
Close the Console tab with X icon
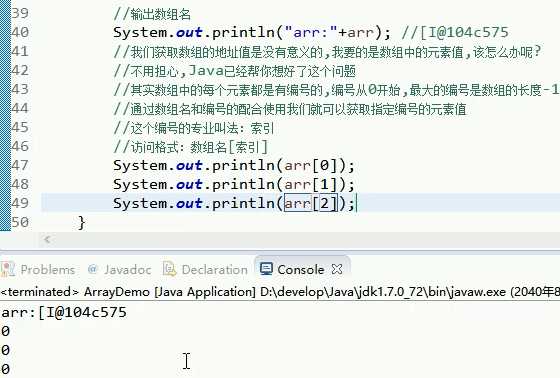tap(337, 269)
